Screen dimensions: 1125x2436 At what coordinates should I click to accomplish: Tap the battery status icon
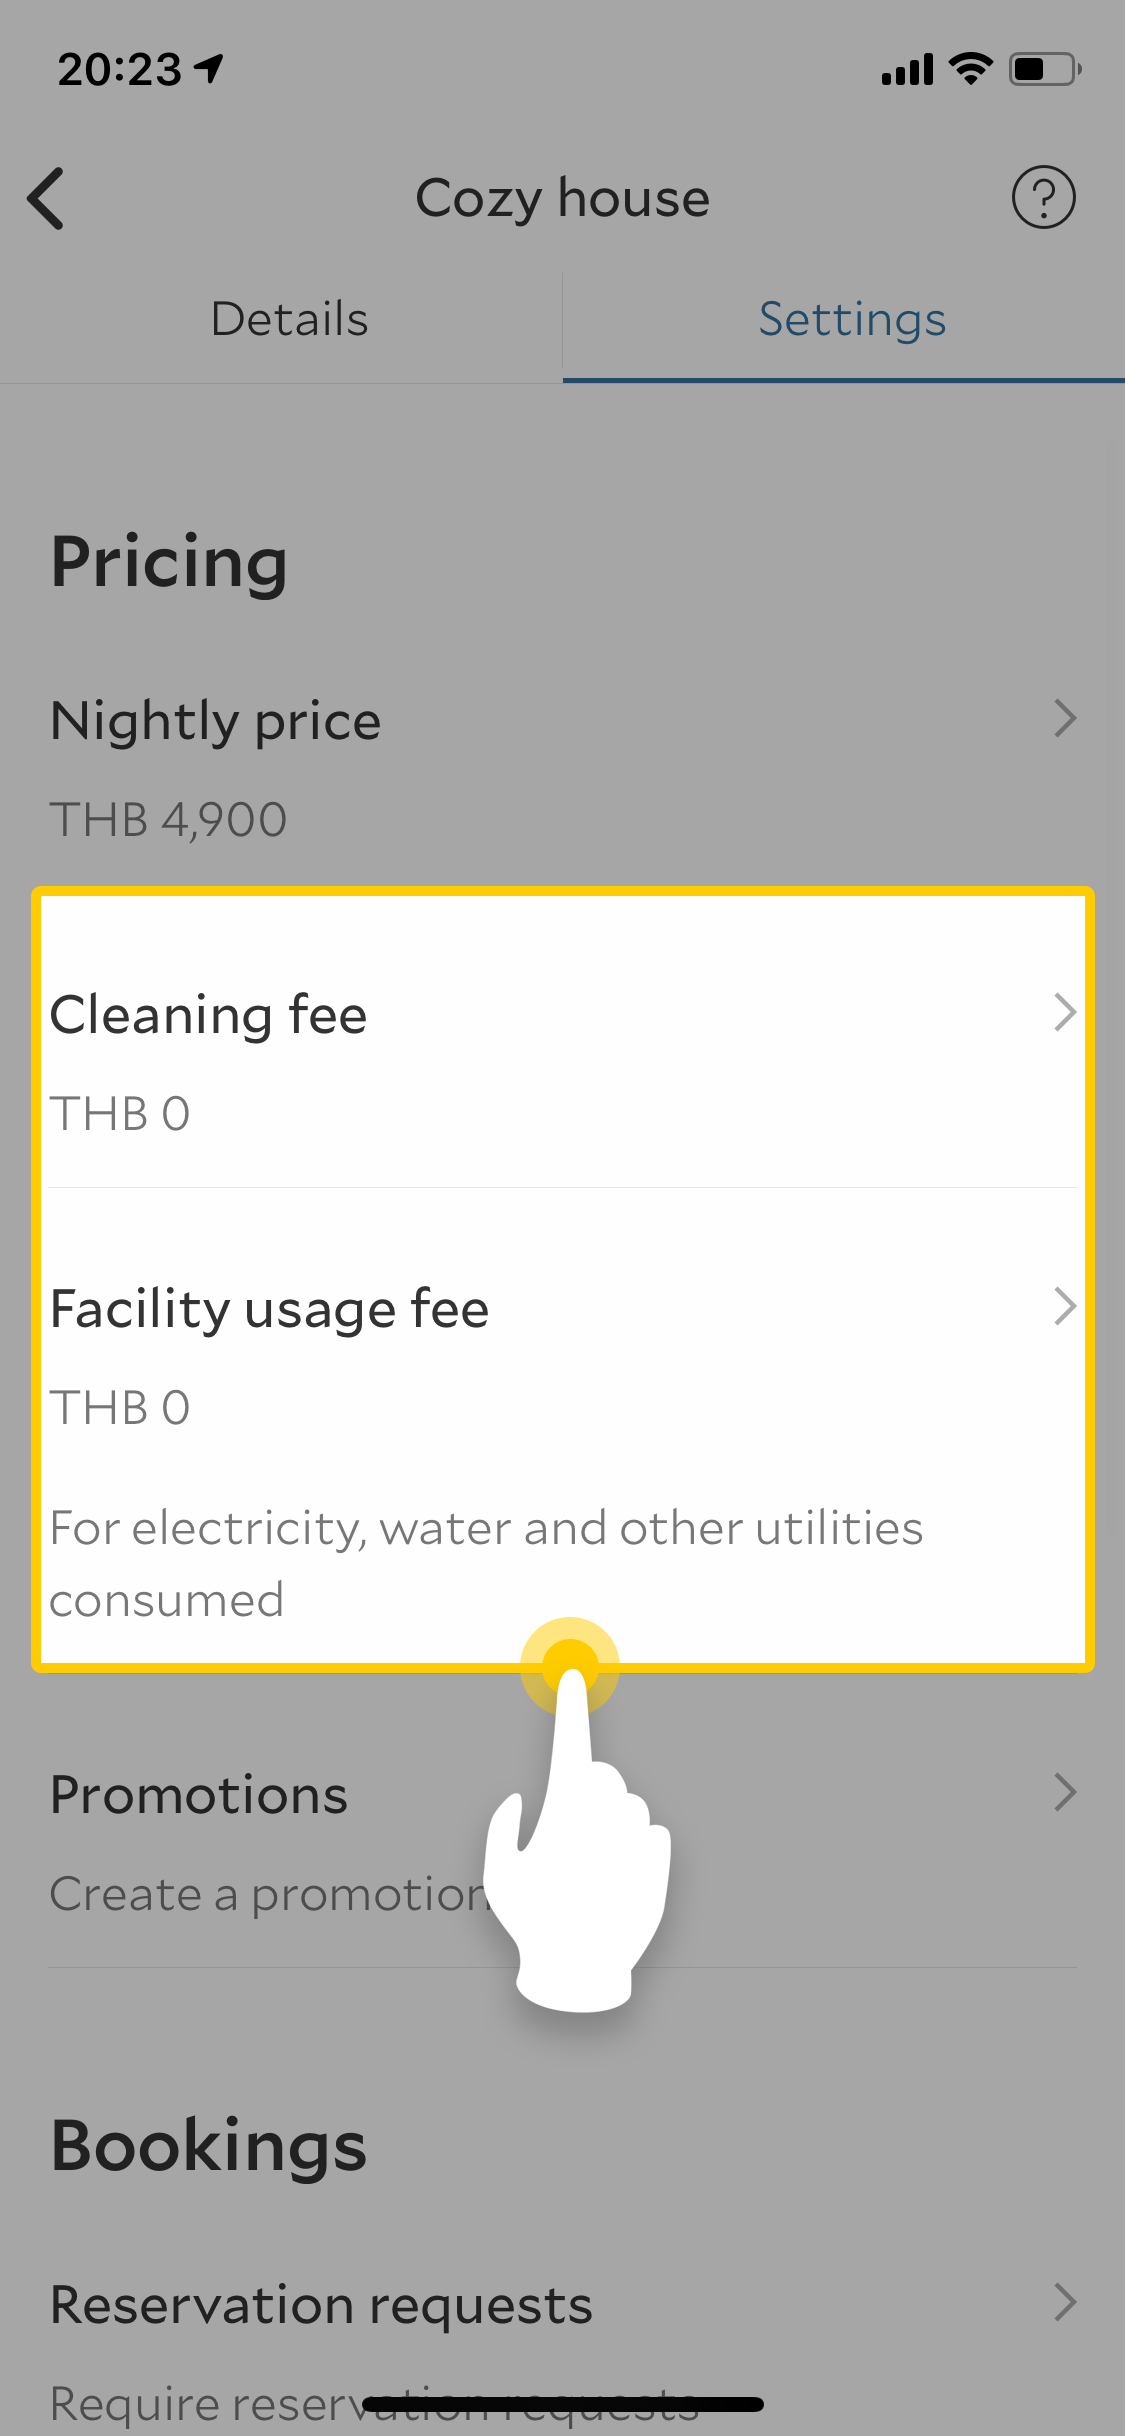click(1044, 69)
